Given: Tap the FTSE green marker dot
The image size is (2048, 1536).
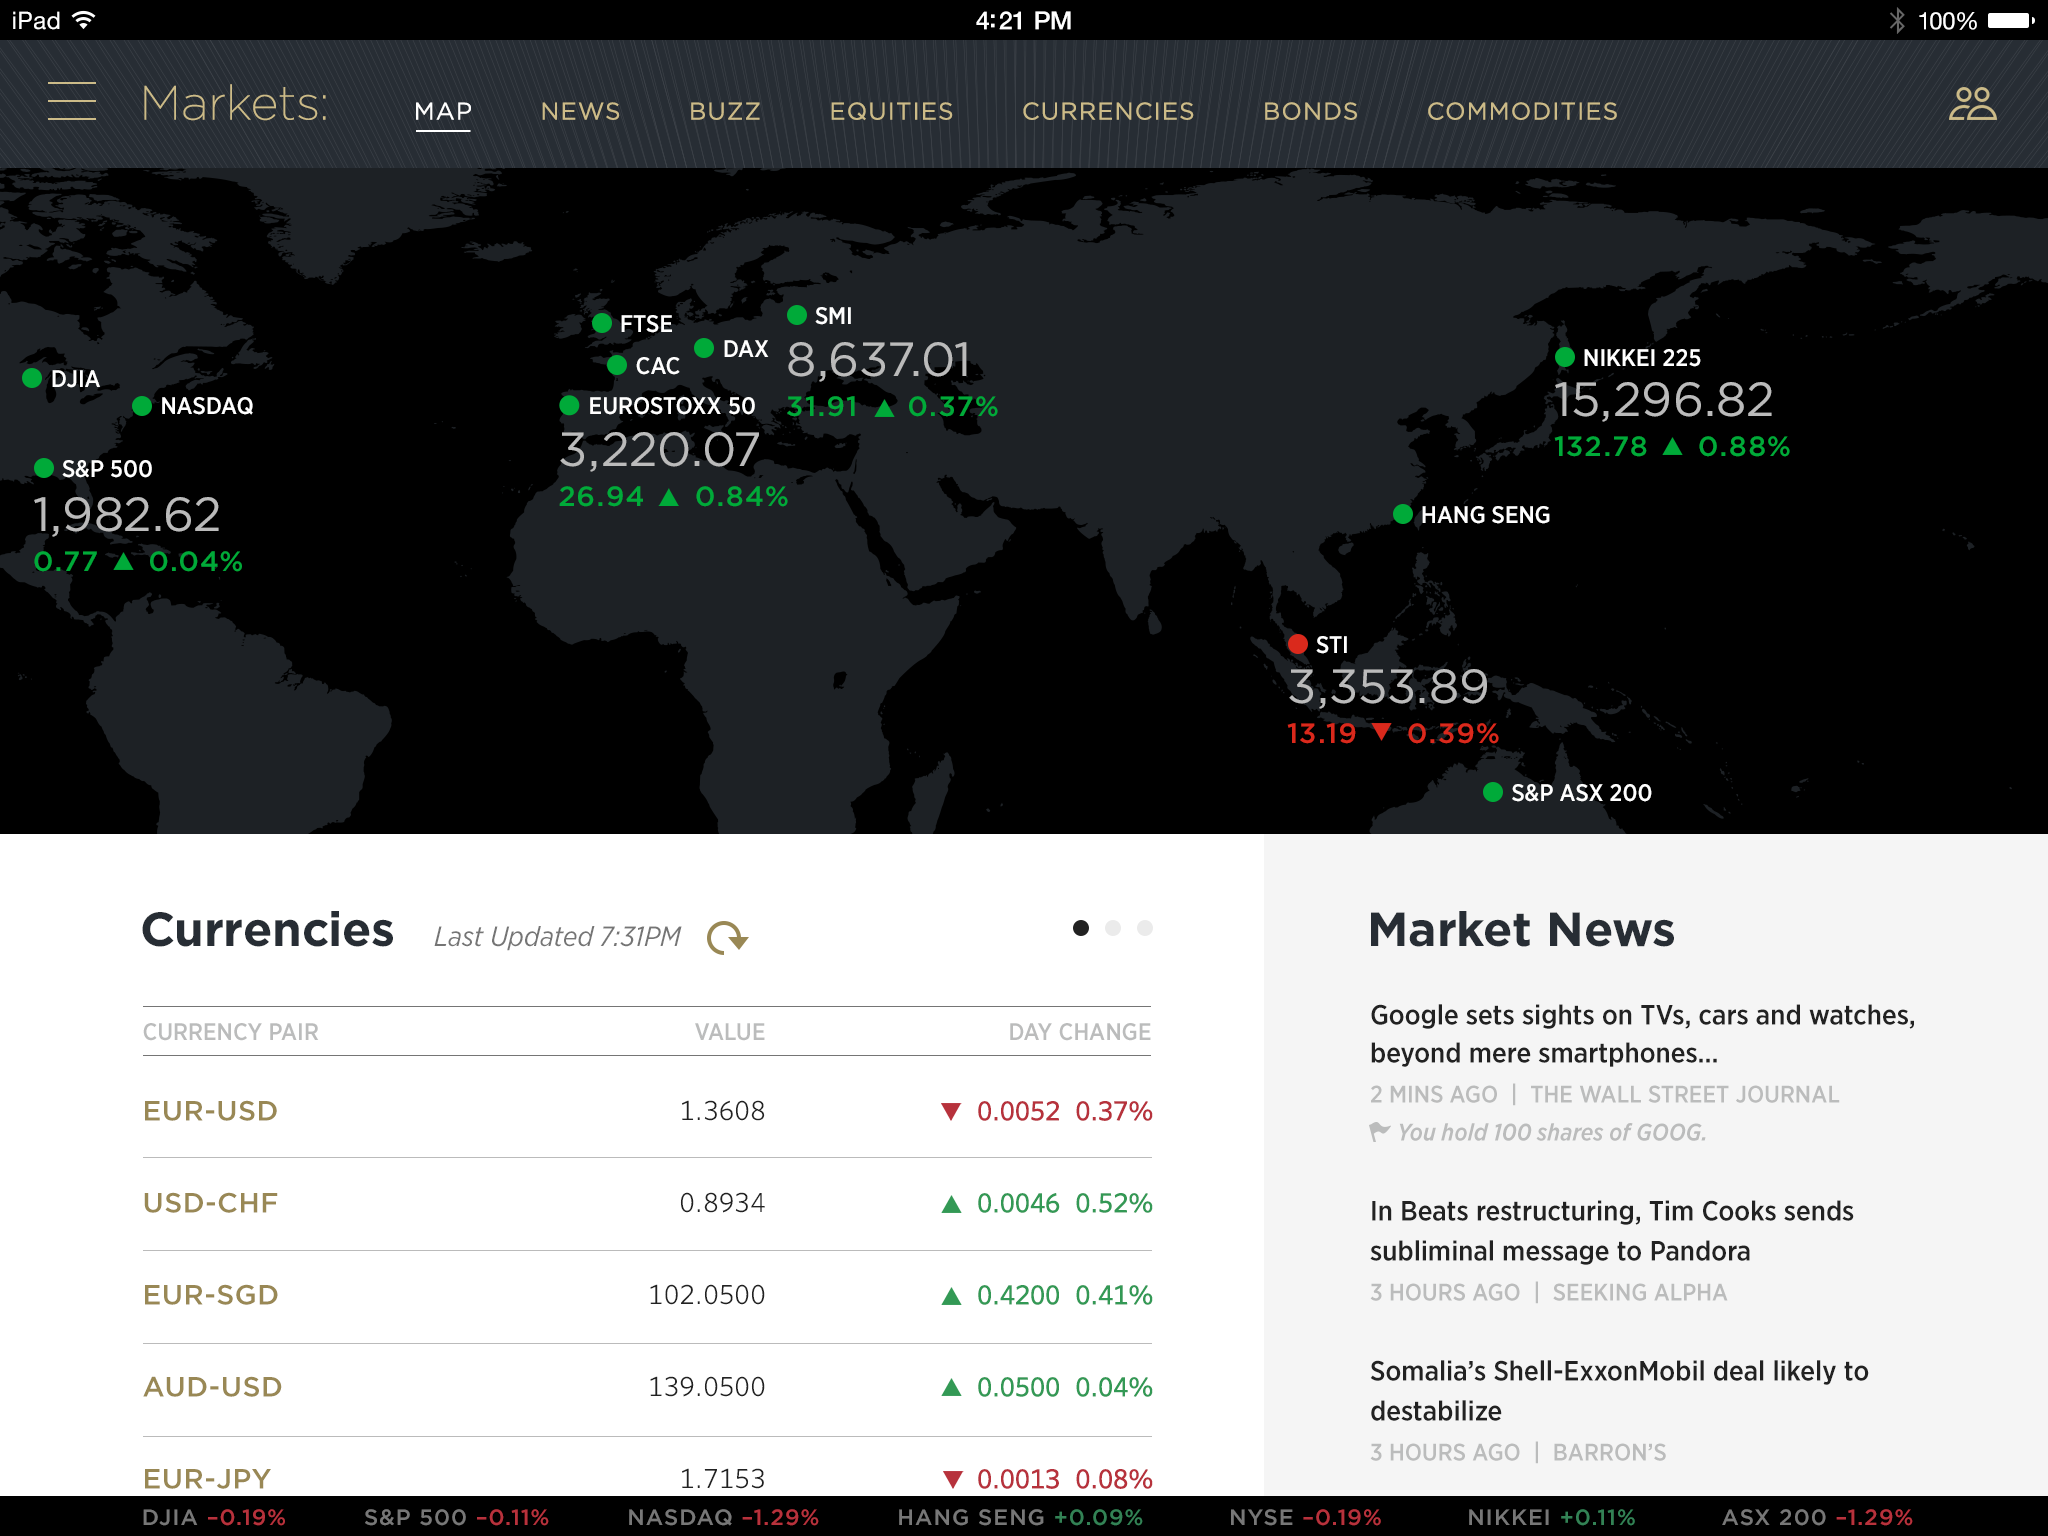Looking at the screenshot, I should pos(602,323).
